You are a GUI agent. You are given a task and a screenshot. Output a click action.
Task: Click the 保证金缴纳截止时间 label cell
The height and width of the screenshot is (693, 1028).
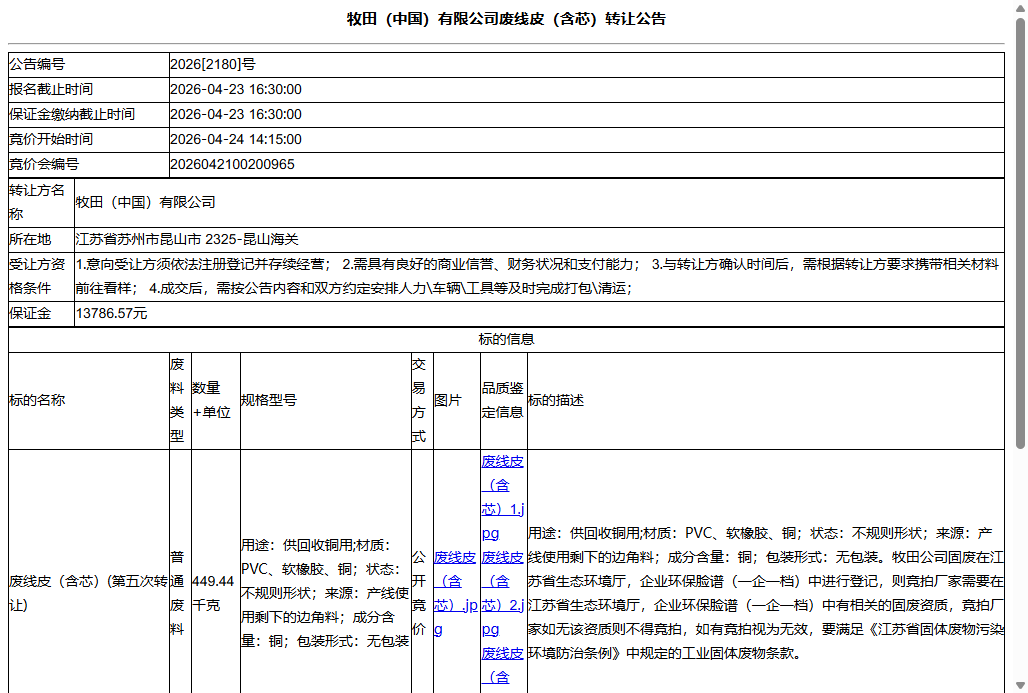[x=89, y=114]
